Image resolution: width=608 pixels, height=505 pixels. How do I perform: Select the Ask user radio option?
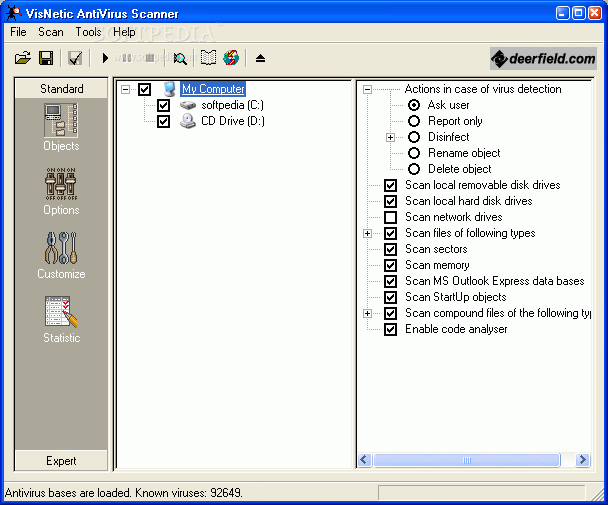414,105
